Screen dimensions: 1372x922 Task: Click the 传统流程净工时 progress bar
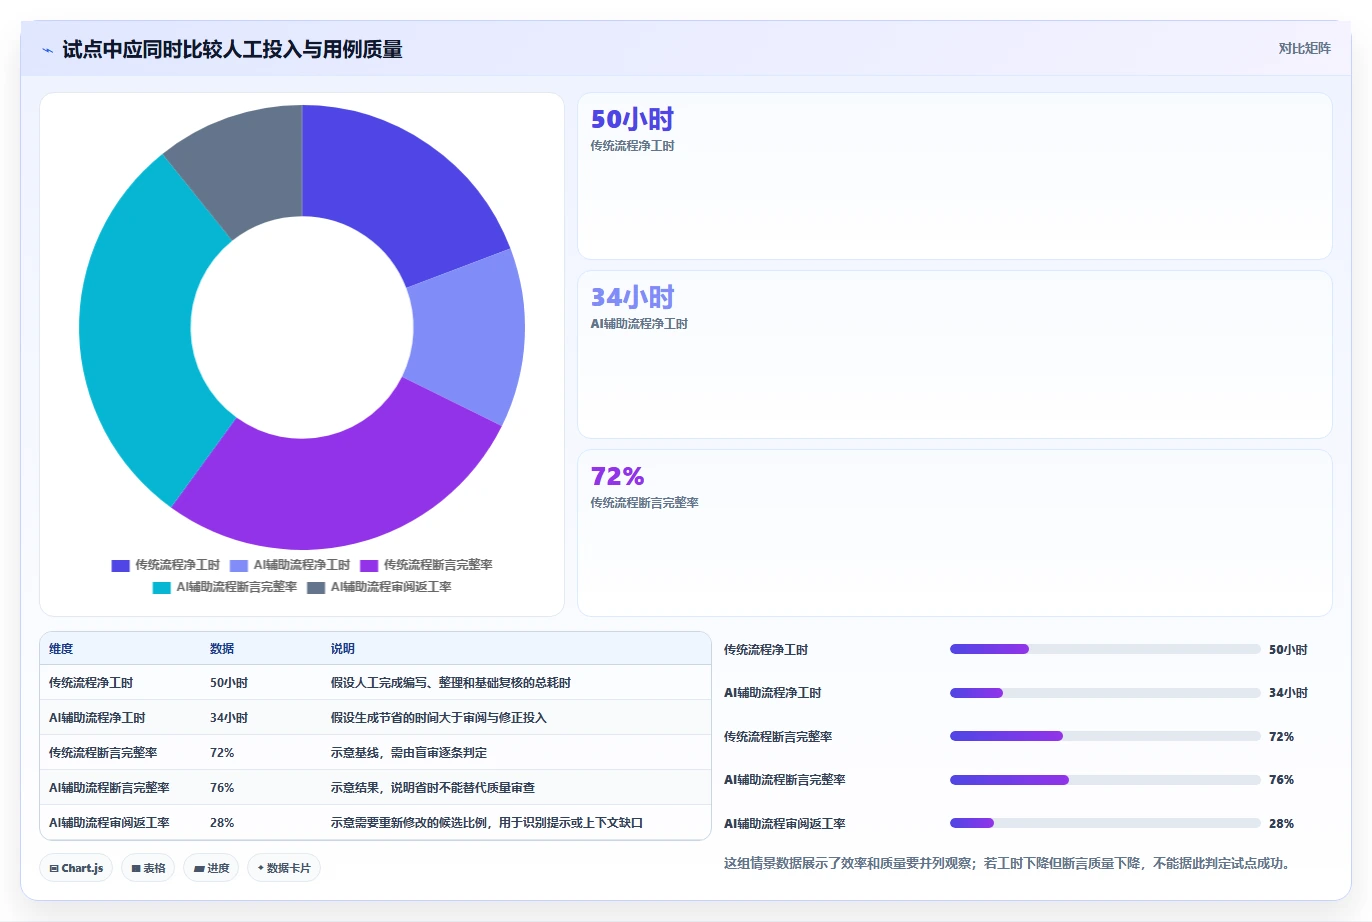1105,649
